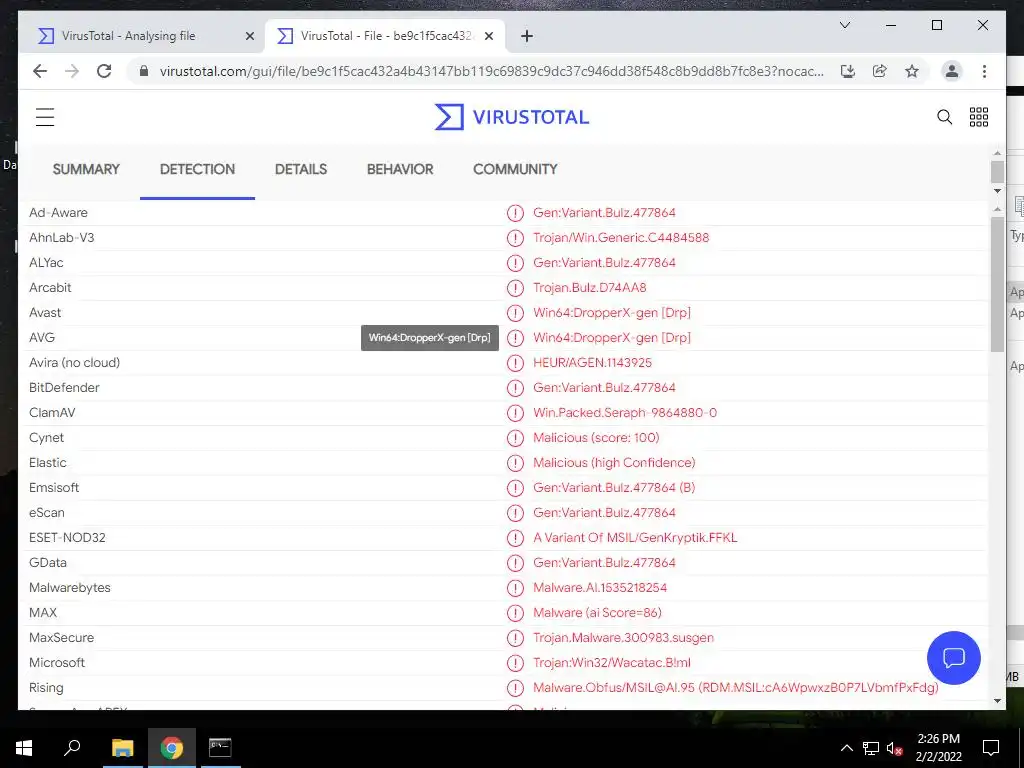
Task: Select the VirusTotal File be9c1f5cac432 tab
Action: 384,36
